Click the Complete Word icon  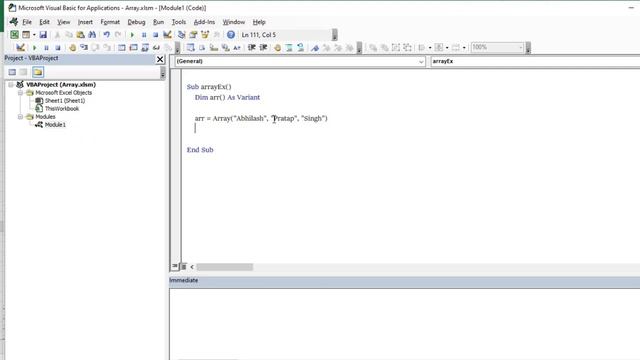[237, 48]
